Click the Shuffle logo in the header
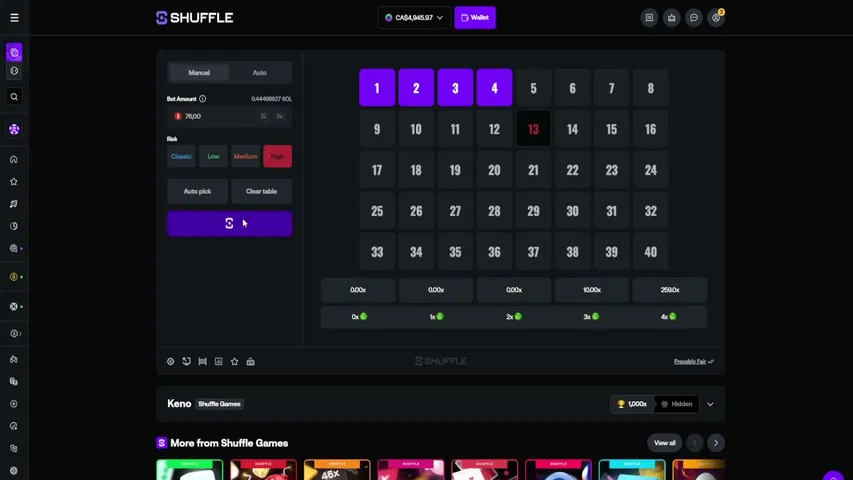This screenshot has height=480, width=853. [195, 18]
